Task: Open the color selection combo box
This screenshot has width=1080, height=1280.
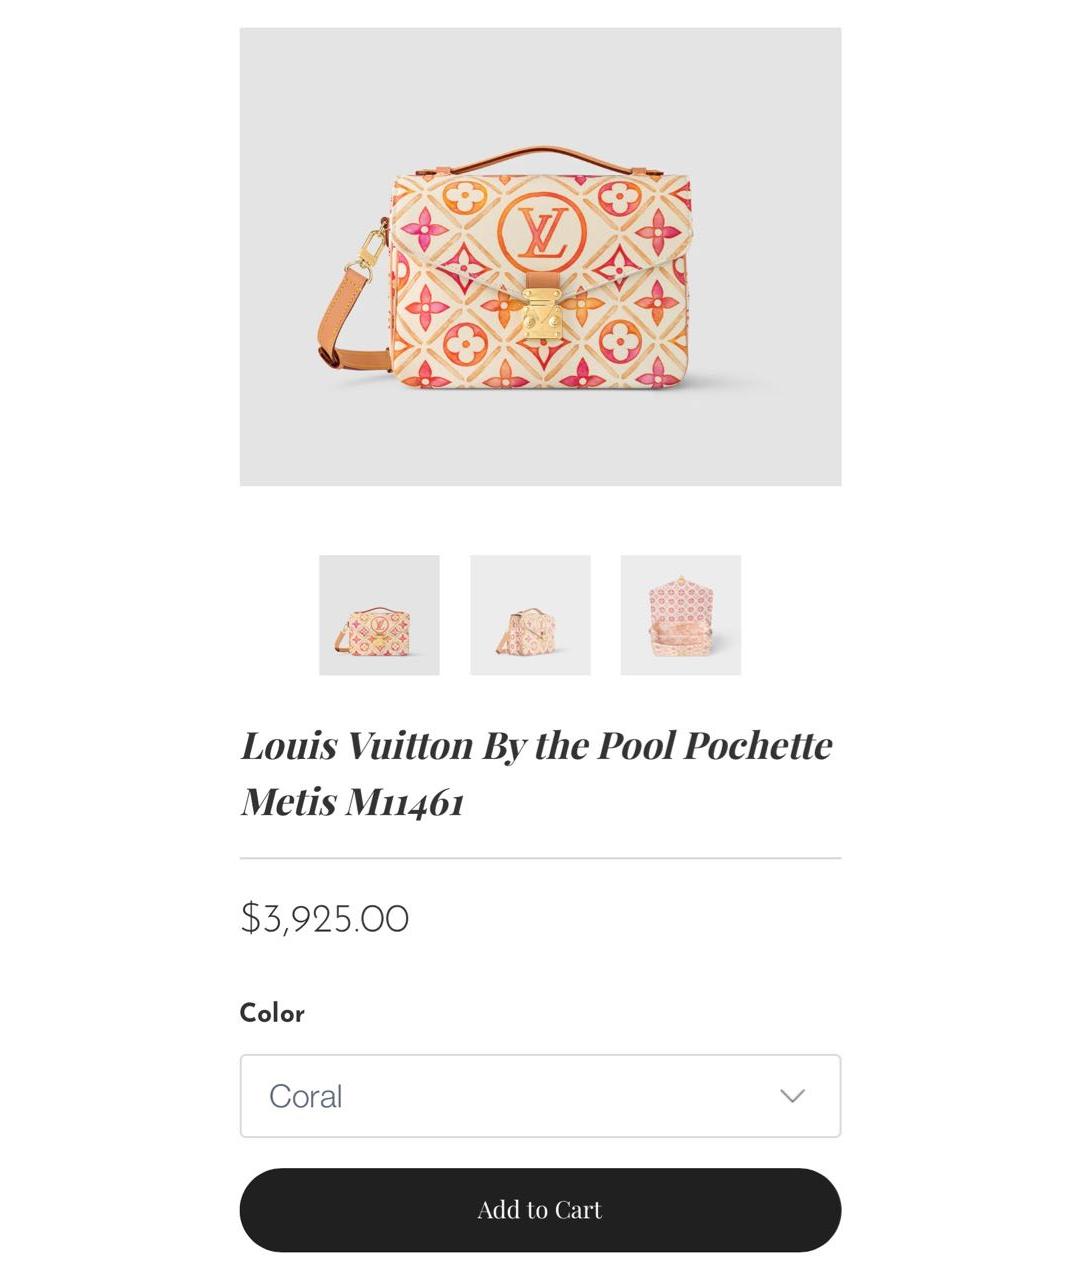Action: pyautogui.click(x=540, y=1096)
